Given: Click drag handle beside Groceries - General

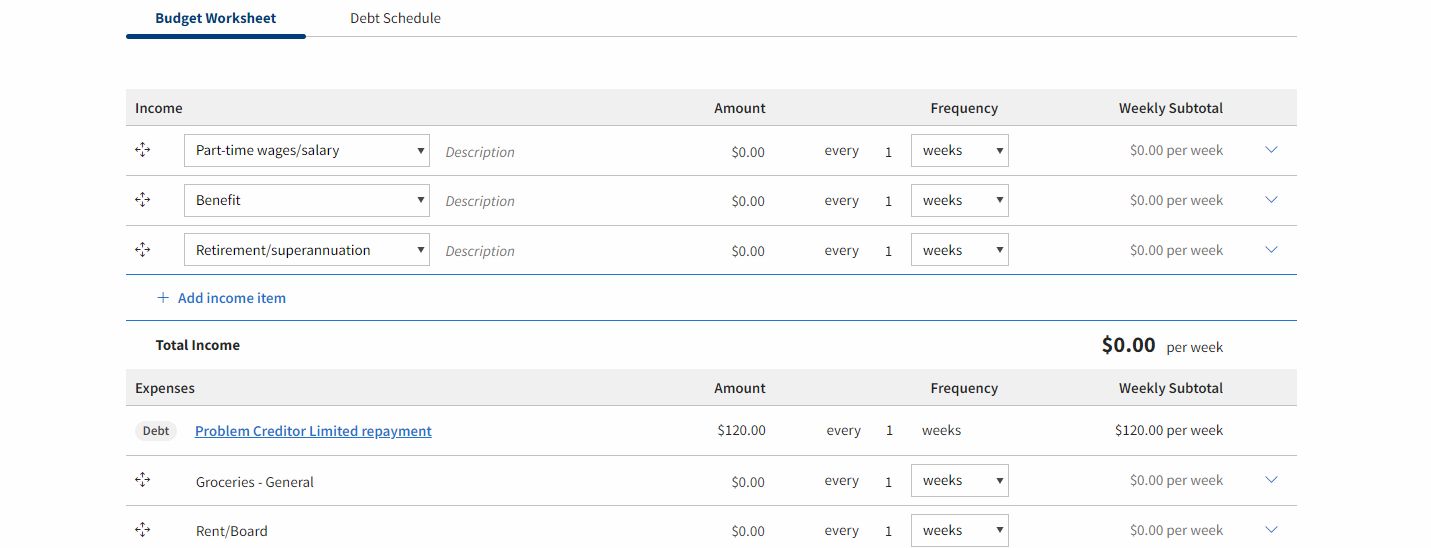Looking at the screenshot, I should point(142,481).
